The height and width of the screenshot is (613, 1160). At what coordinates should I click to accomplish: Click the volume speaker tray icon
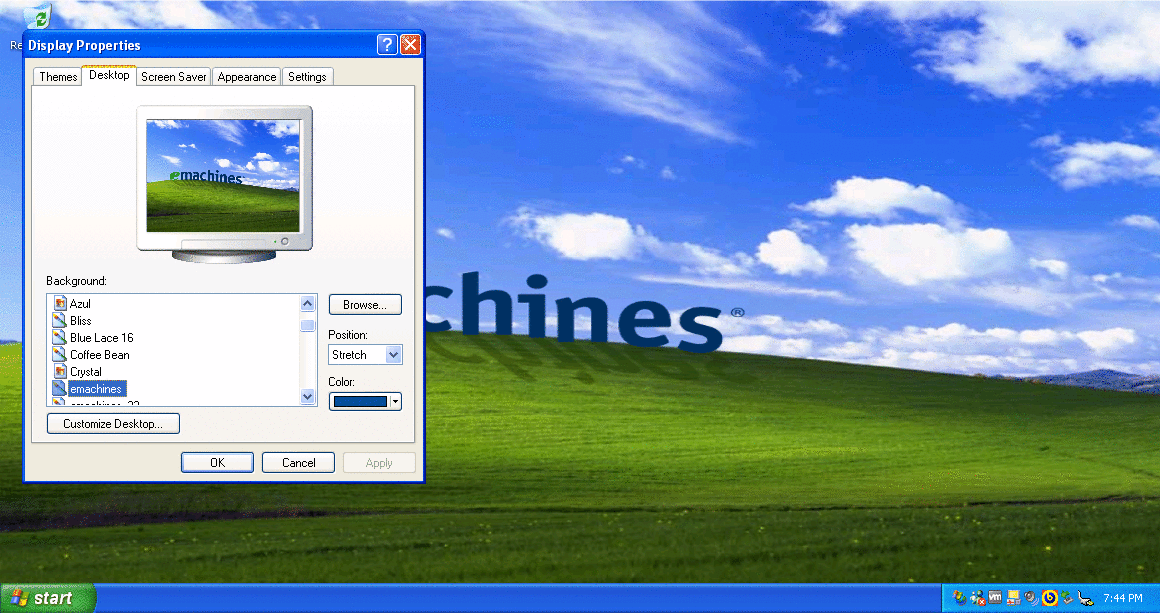tap(1029, 598)
